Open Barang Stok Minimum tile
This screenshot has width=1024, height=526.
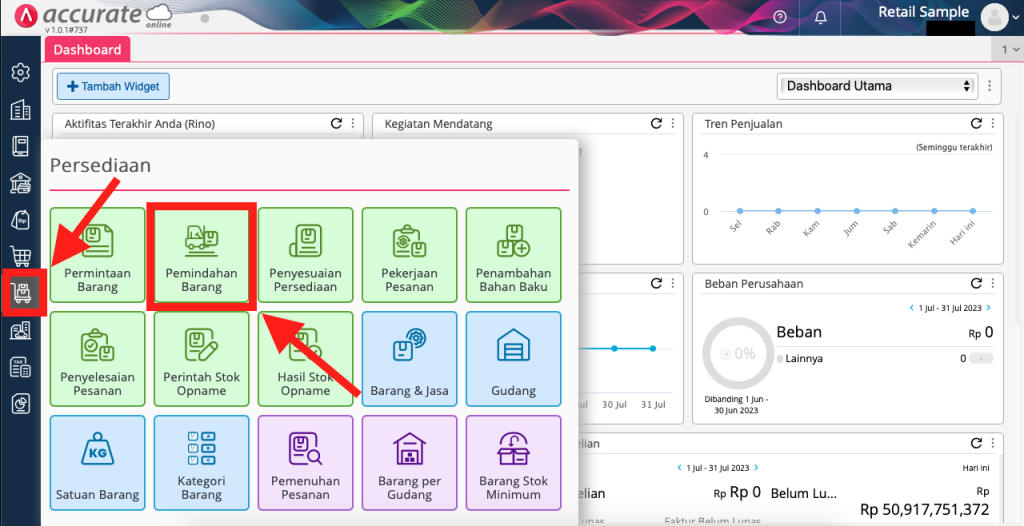(x=513, y=462)
